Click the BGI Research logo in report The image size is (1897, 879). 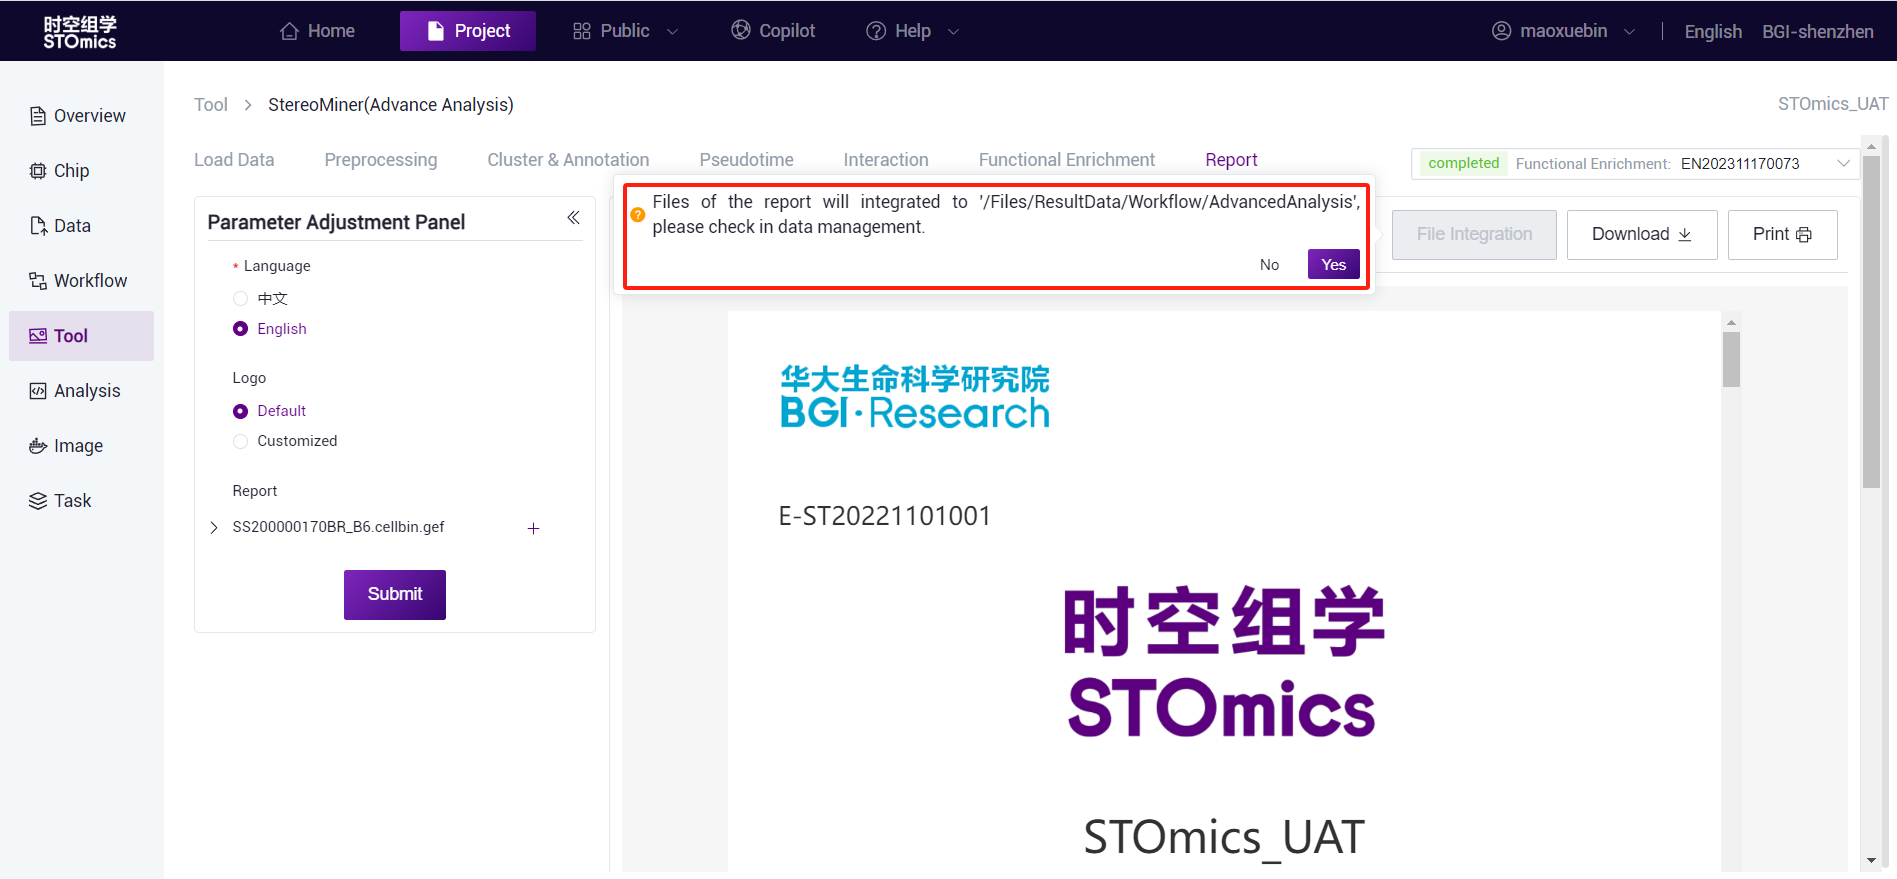pos(915,397)
